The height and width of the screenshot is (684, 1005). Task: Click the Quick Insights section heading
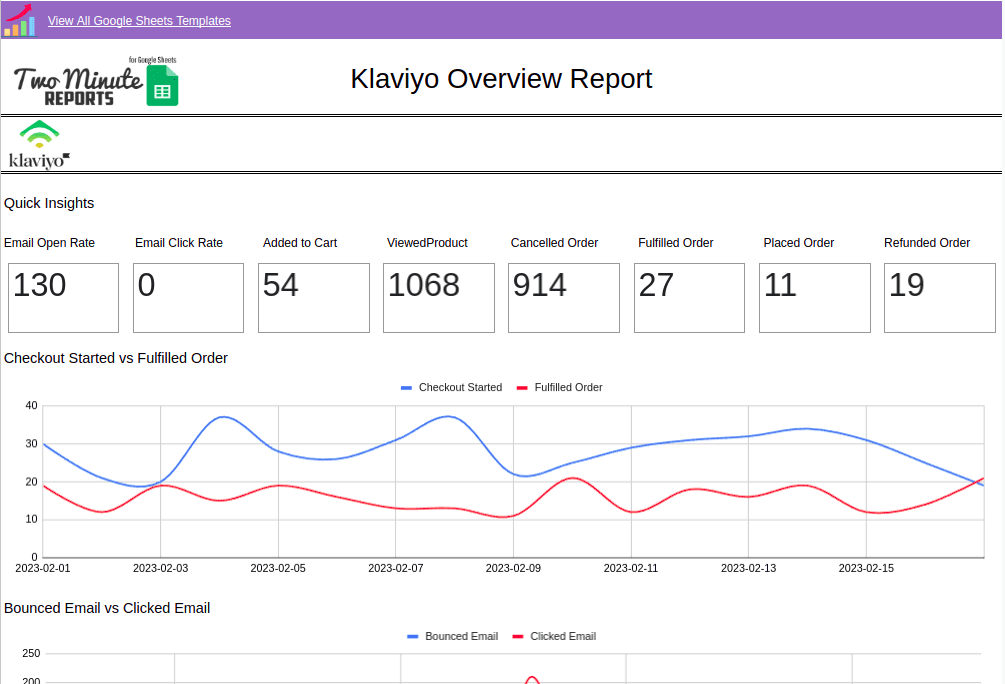(x=49, y=203)
